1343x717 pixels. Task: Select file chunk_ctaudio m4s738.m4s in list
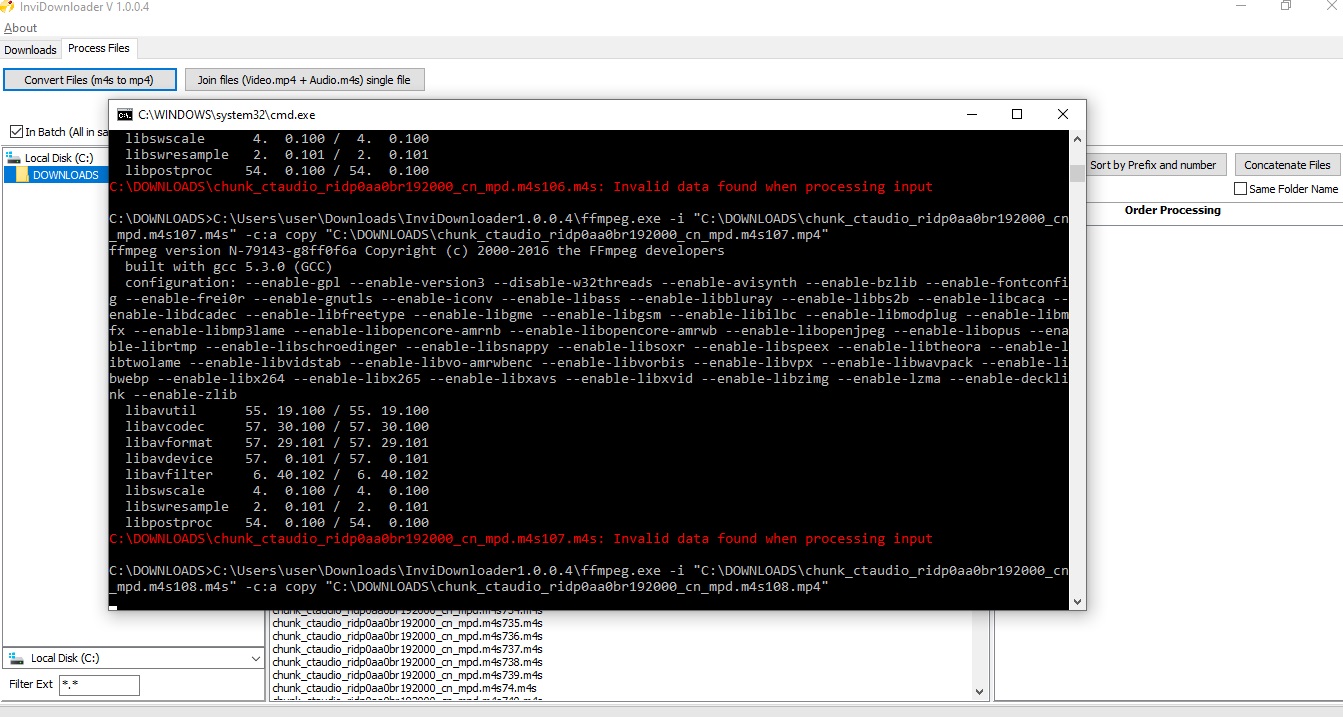tap(407, 661)
